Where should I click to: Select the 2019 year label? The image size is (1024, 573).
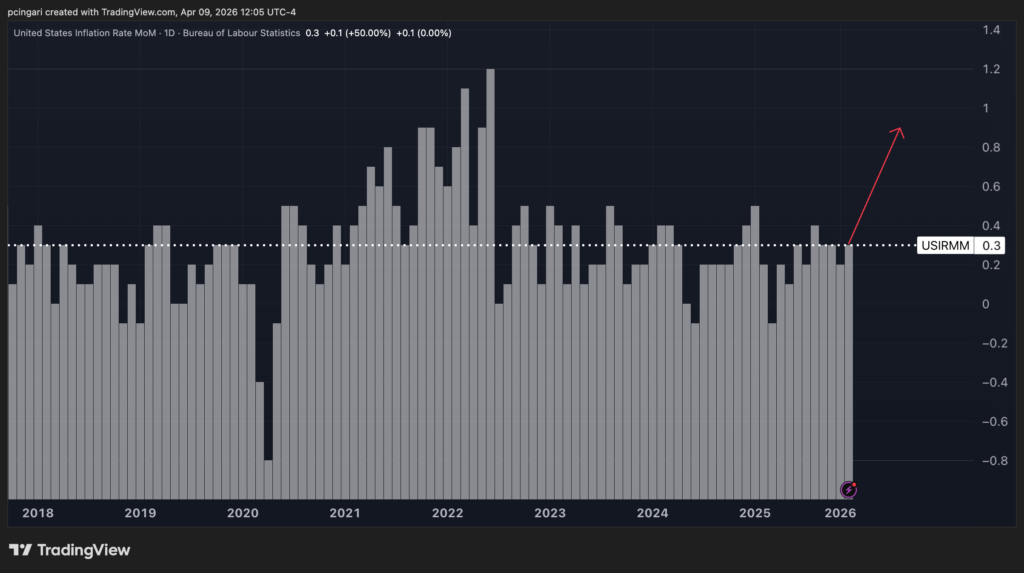click(x=140, y=513)
